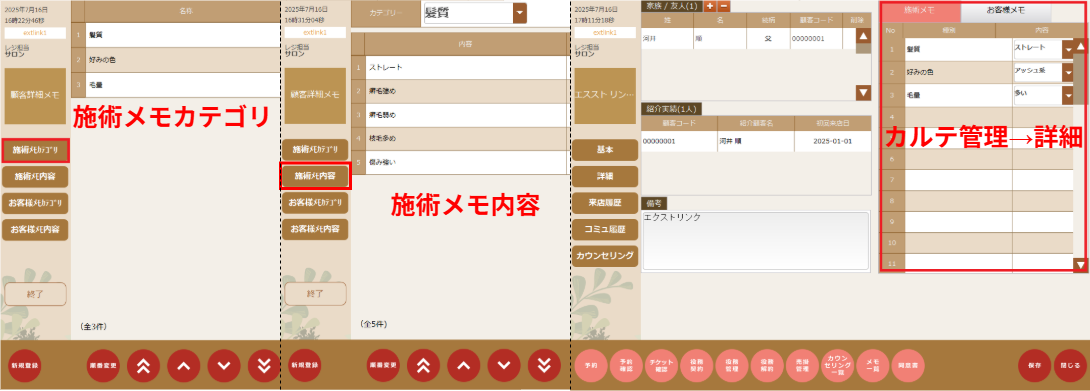Move item down one in 施術メモカテゴリ screen
The width and height of the screenshot is (1090, 391).
coord(224,365)
